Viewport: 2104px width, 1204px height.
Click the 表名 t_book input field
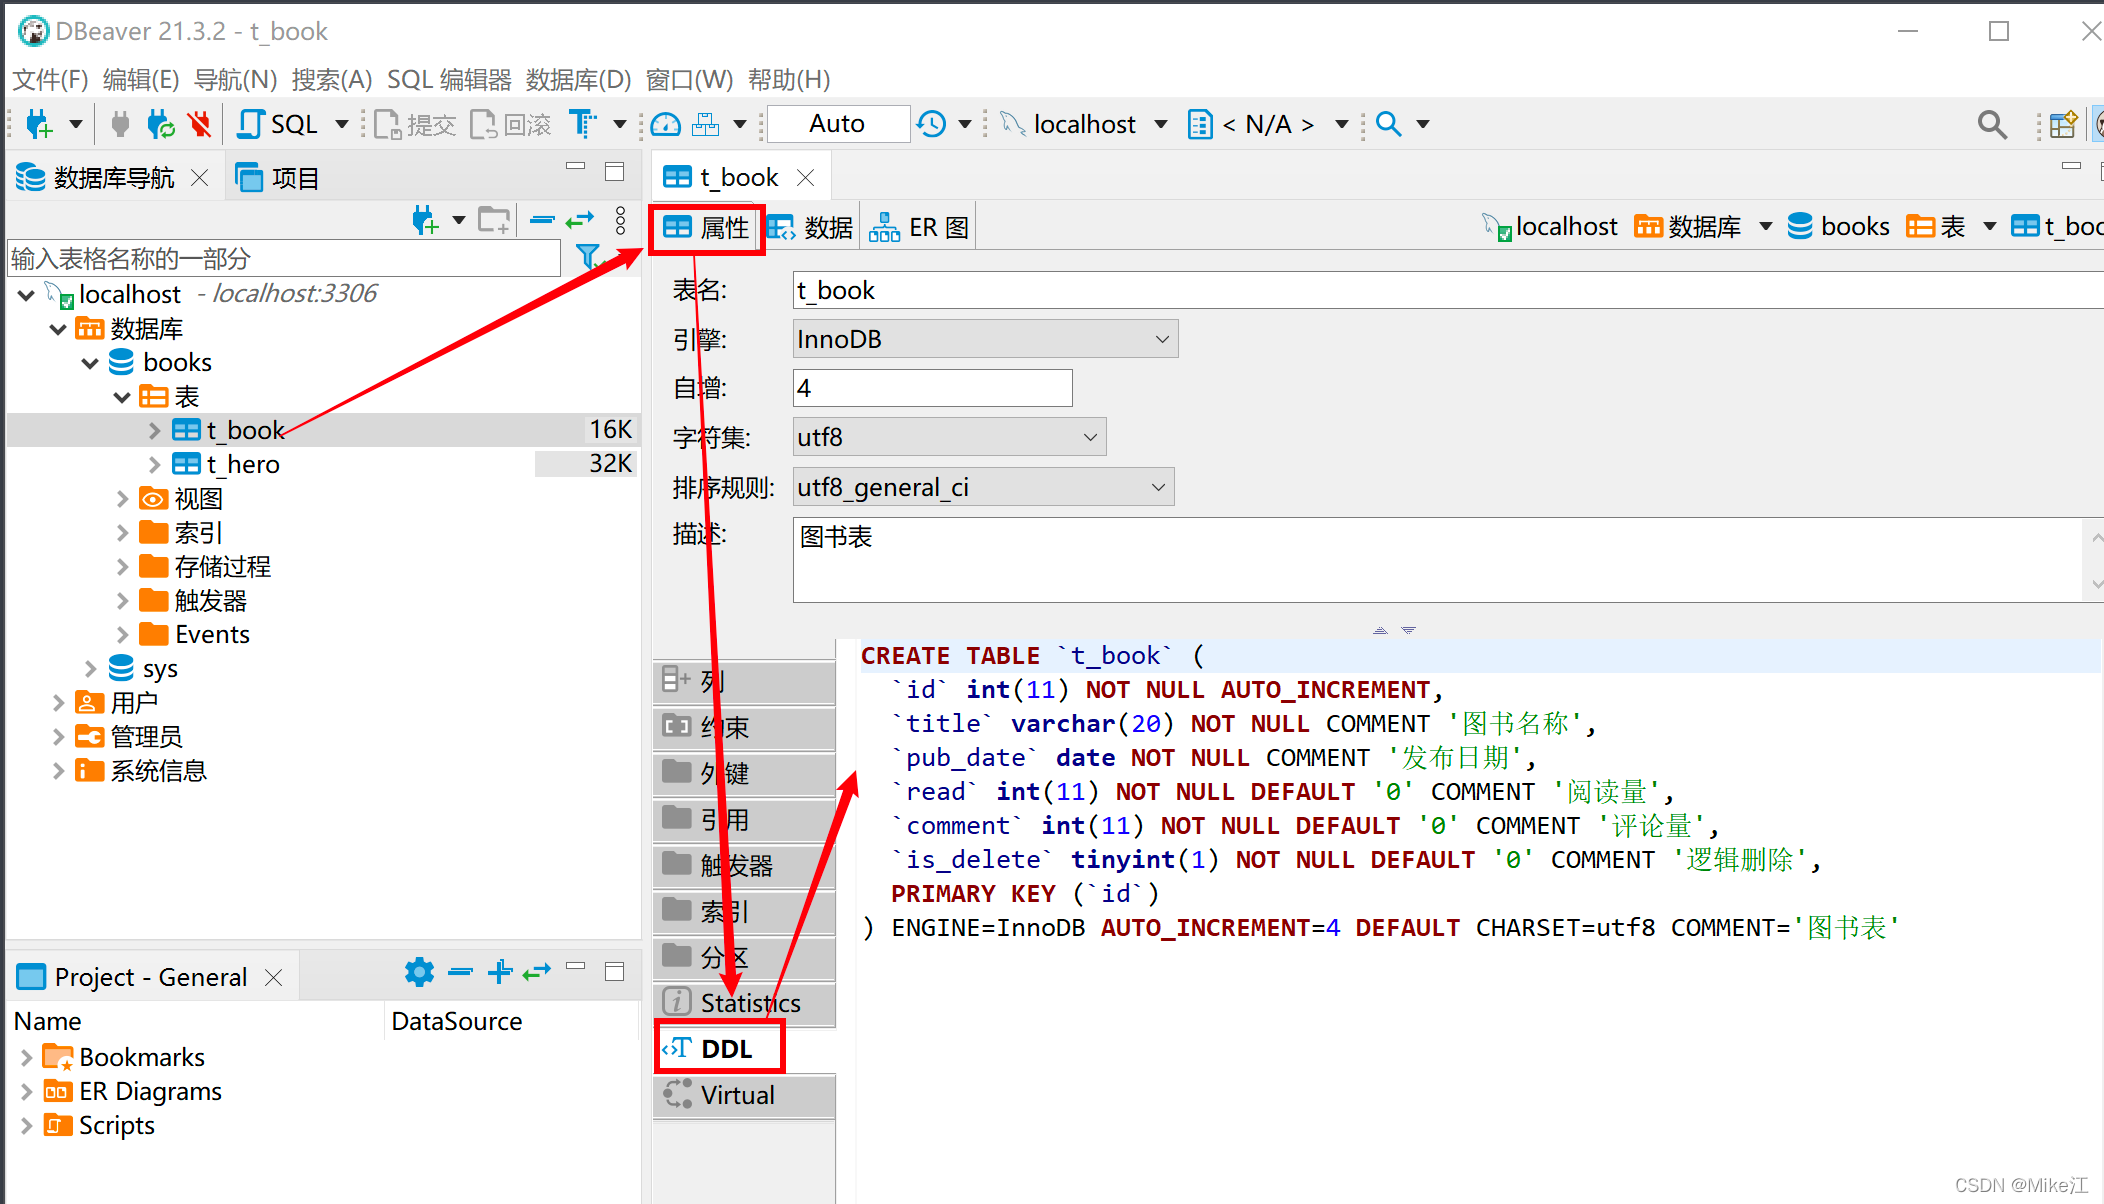pyautogui.click(x=1448, y=291)
